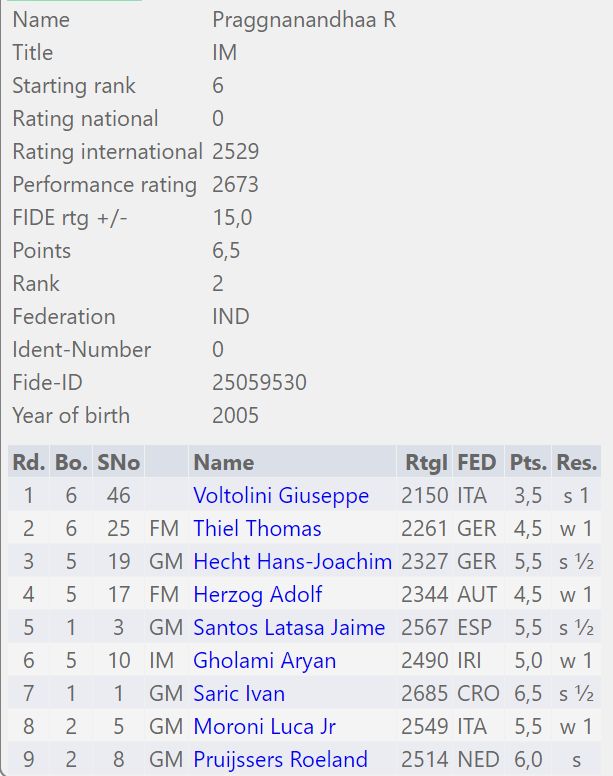The image size is (613, 776).
Task: Click the Moroni Luca Jr link
Action: click(x=270, y=727)
